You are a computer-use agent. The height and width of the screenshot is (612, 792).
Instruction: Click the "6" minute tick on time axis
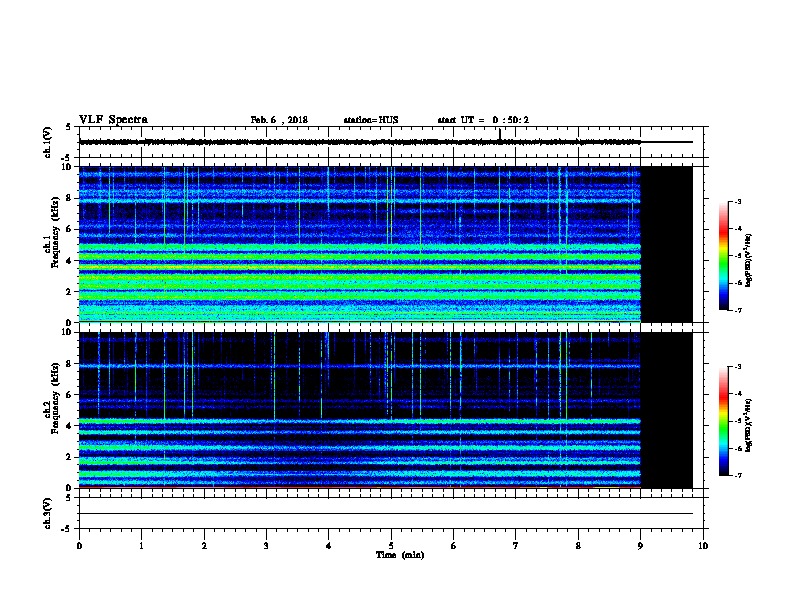pyautogui.click(x=453, y=545)
